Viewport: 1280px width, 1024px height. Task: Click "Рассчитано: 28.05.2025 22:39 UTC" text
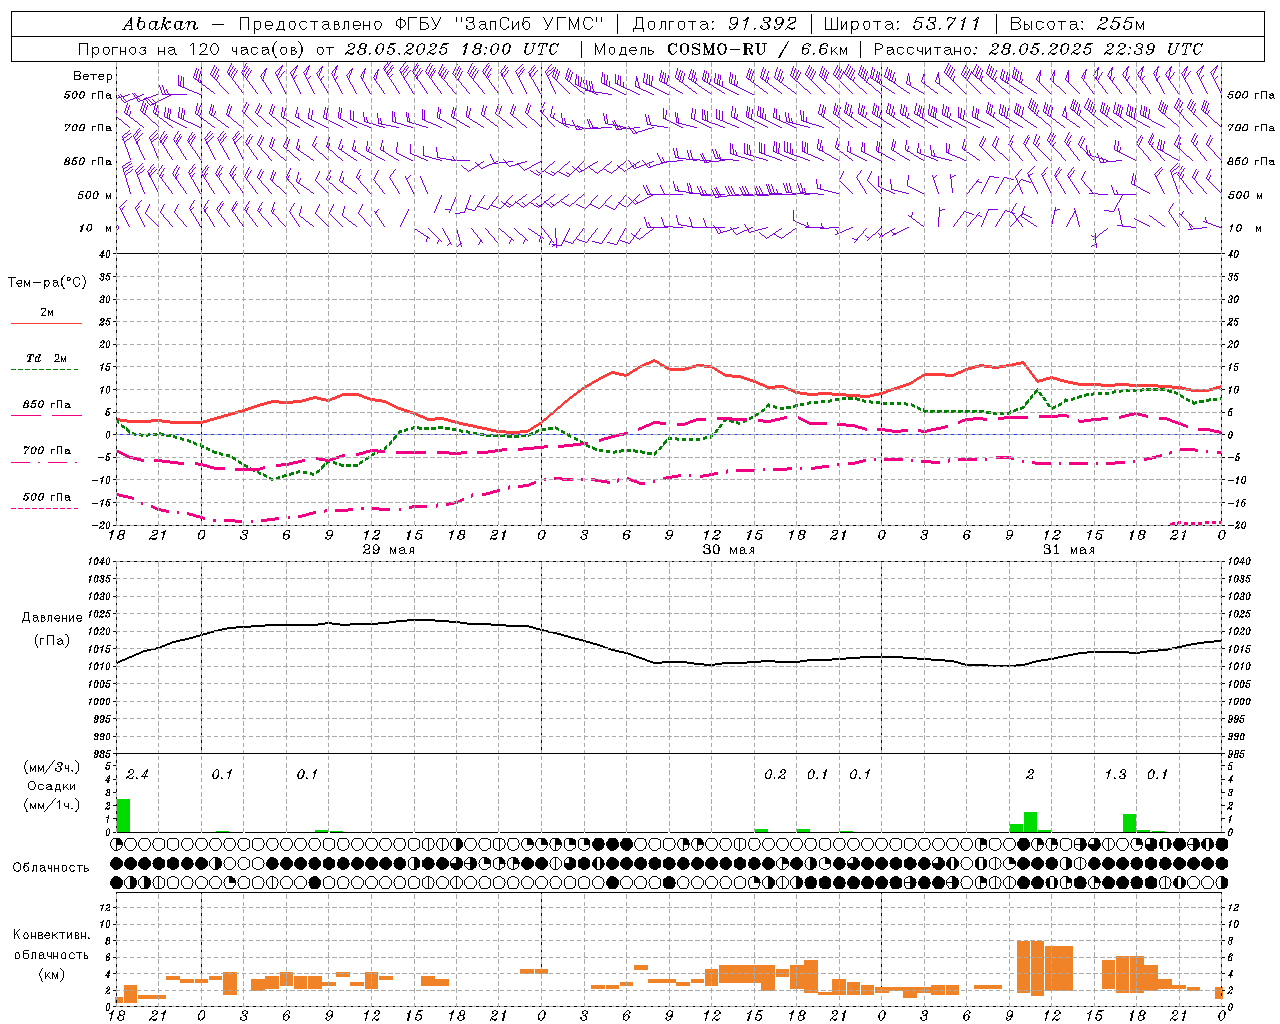click(1038, 48)
